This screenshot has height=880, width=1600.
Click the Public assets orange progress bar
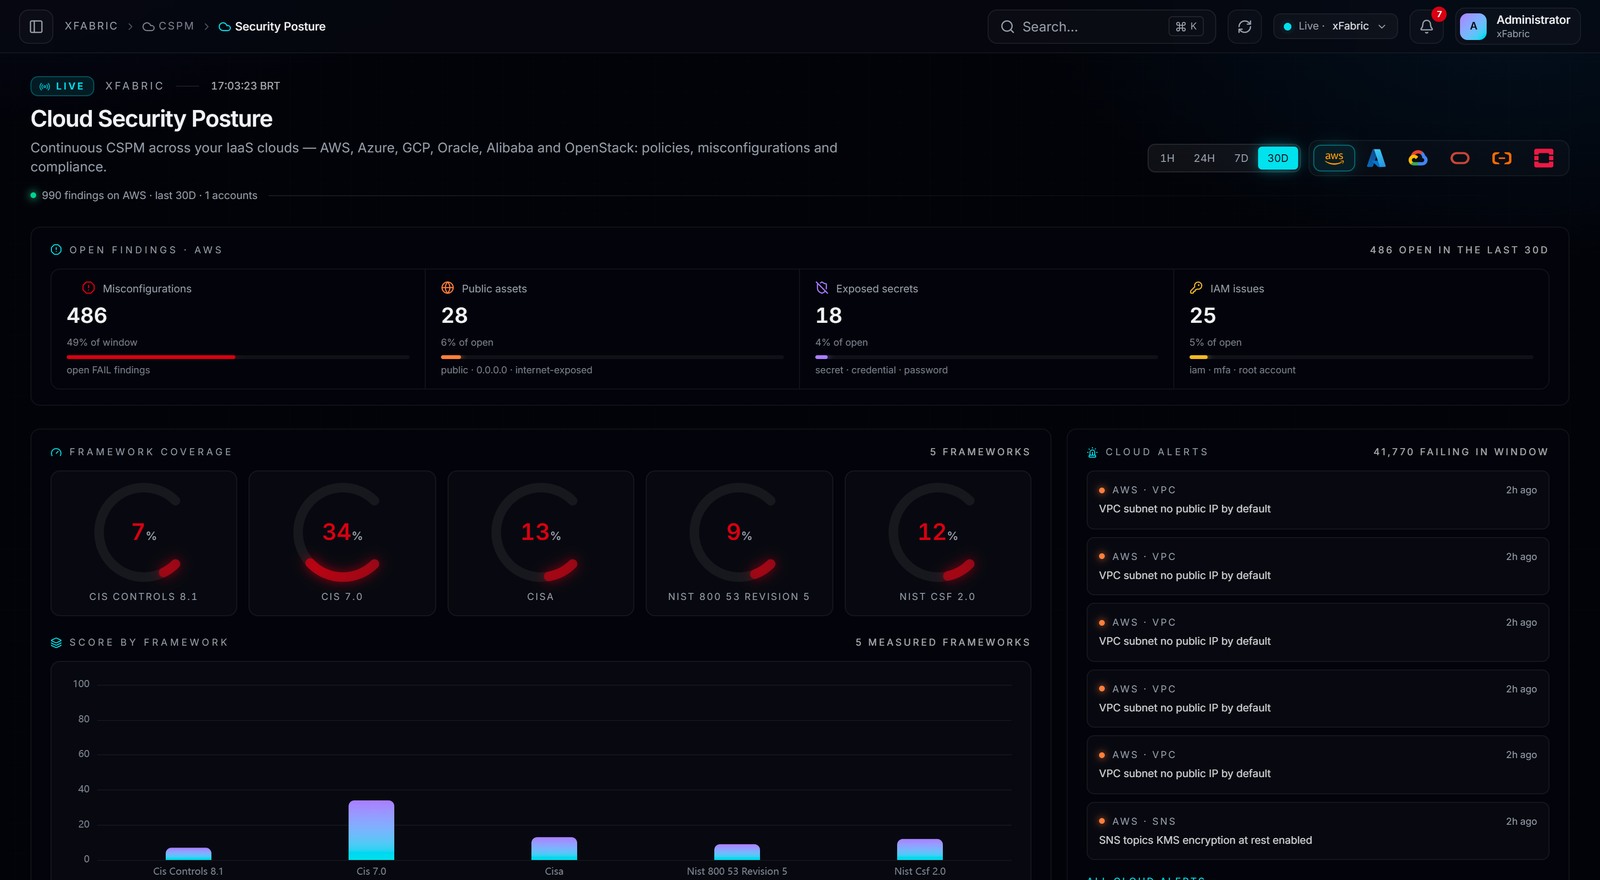tap(451, 357)
